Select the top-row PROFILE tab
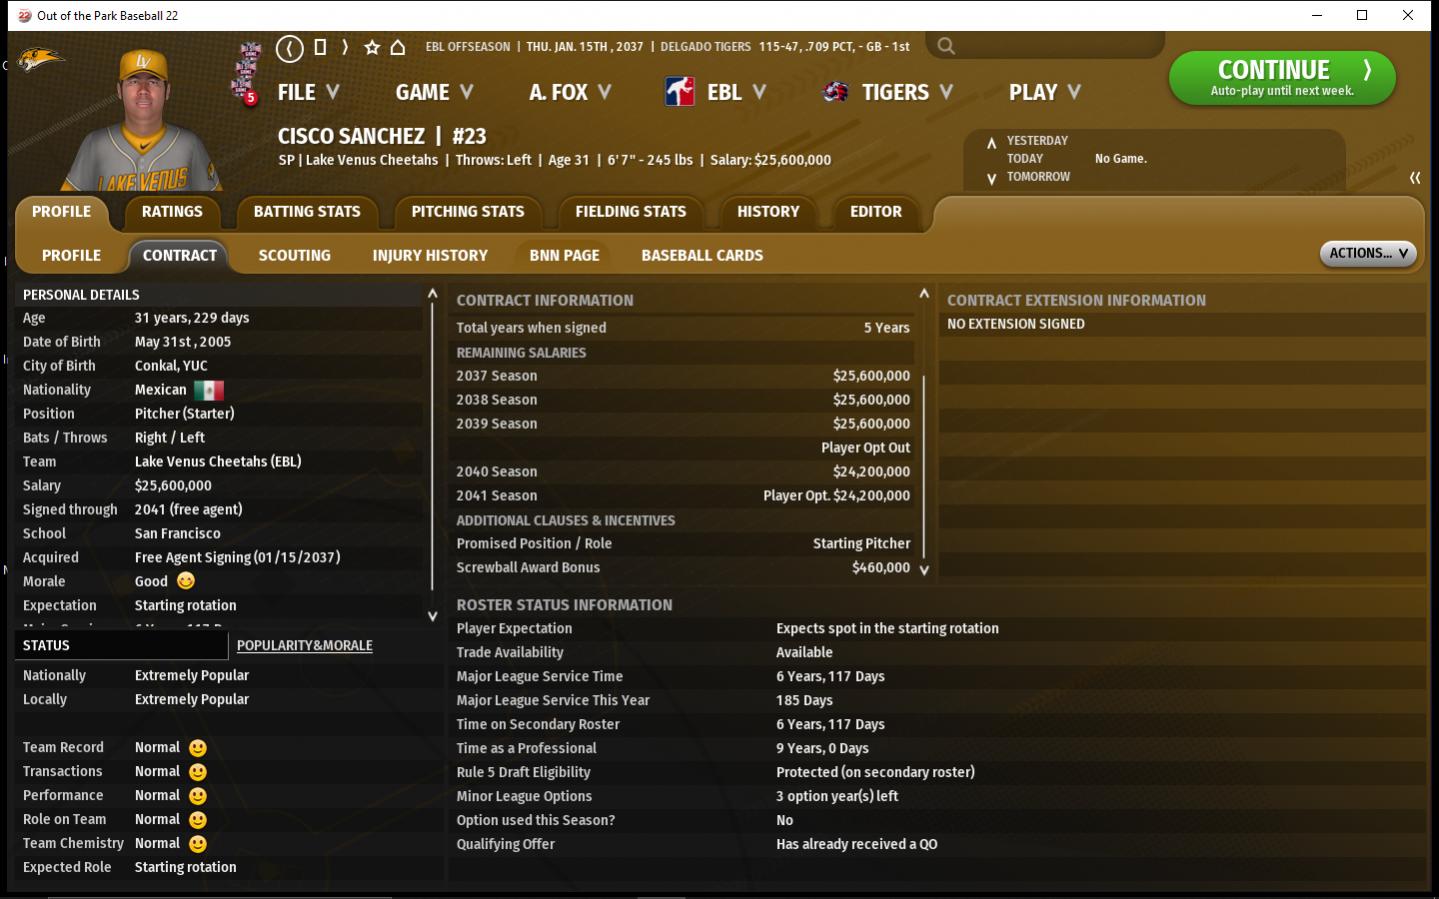This screenshot has width=1439, height=899. (61, 212)
